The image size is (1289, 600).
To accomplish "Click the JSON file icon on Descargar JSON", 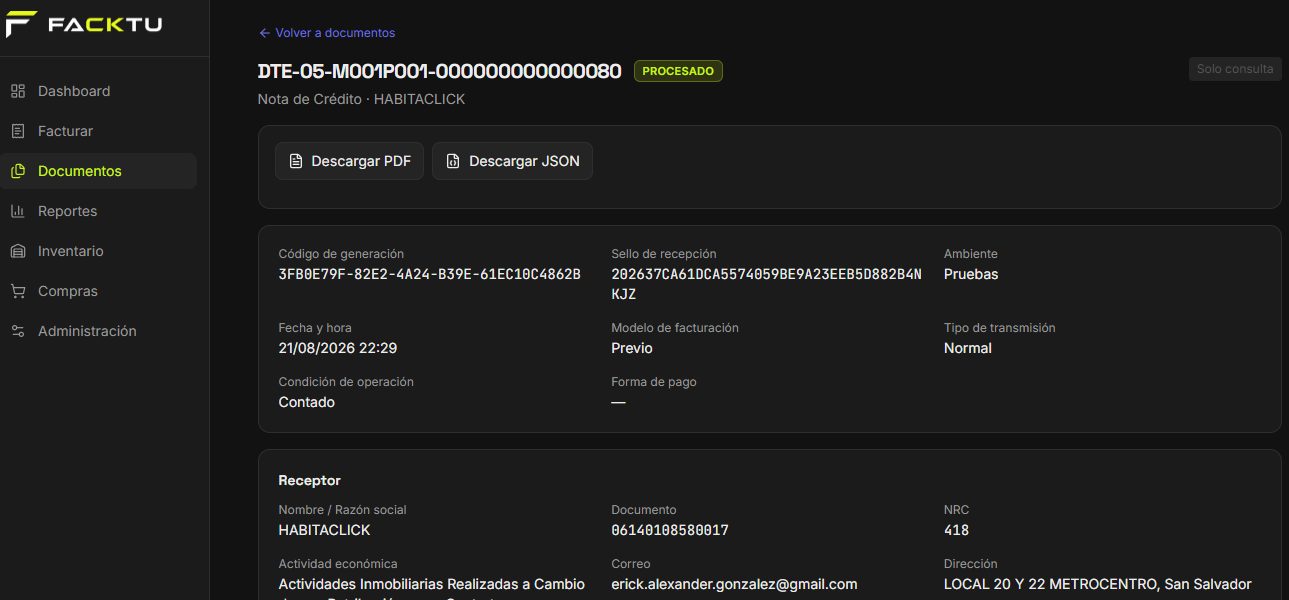I will tap(453, 161).
